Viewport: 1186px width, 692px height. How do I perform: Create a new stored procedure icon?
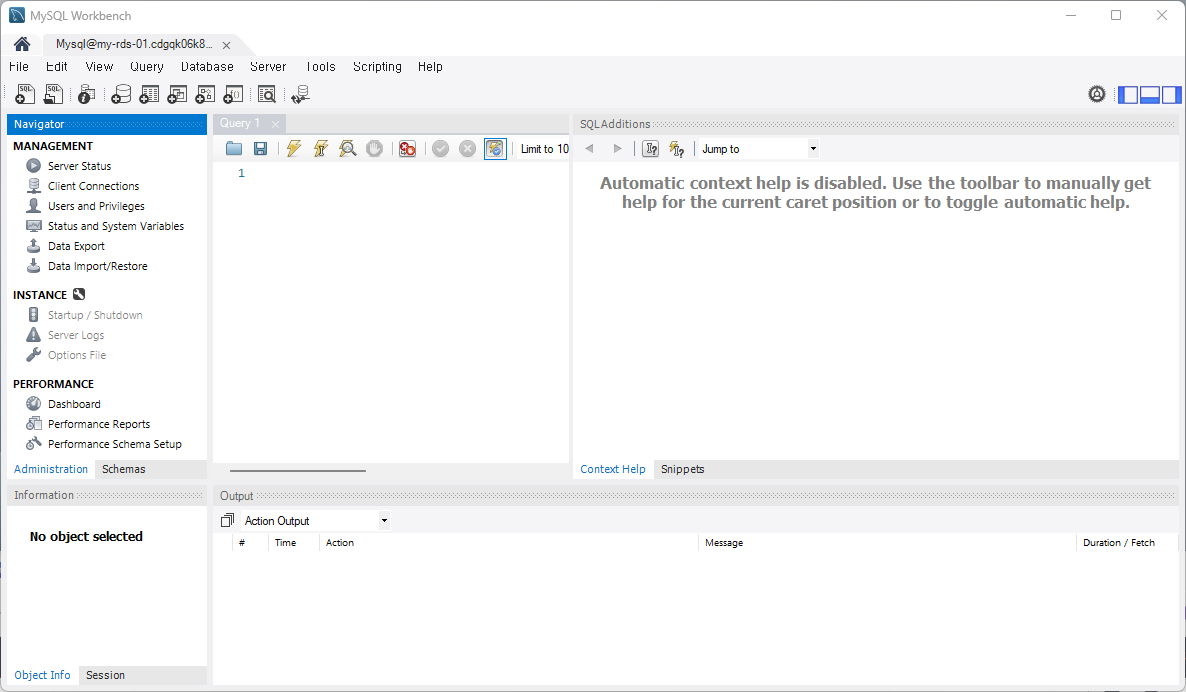205,94
